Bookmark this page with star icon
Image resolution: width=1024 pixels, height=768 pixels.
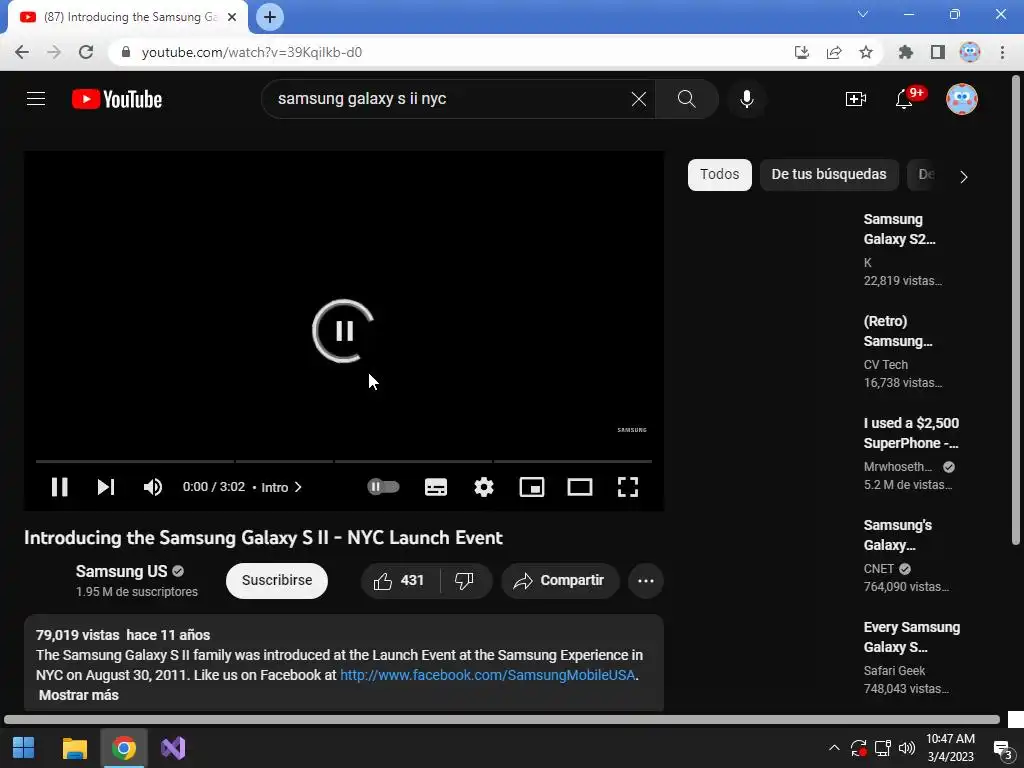click(866, 52)
